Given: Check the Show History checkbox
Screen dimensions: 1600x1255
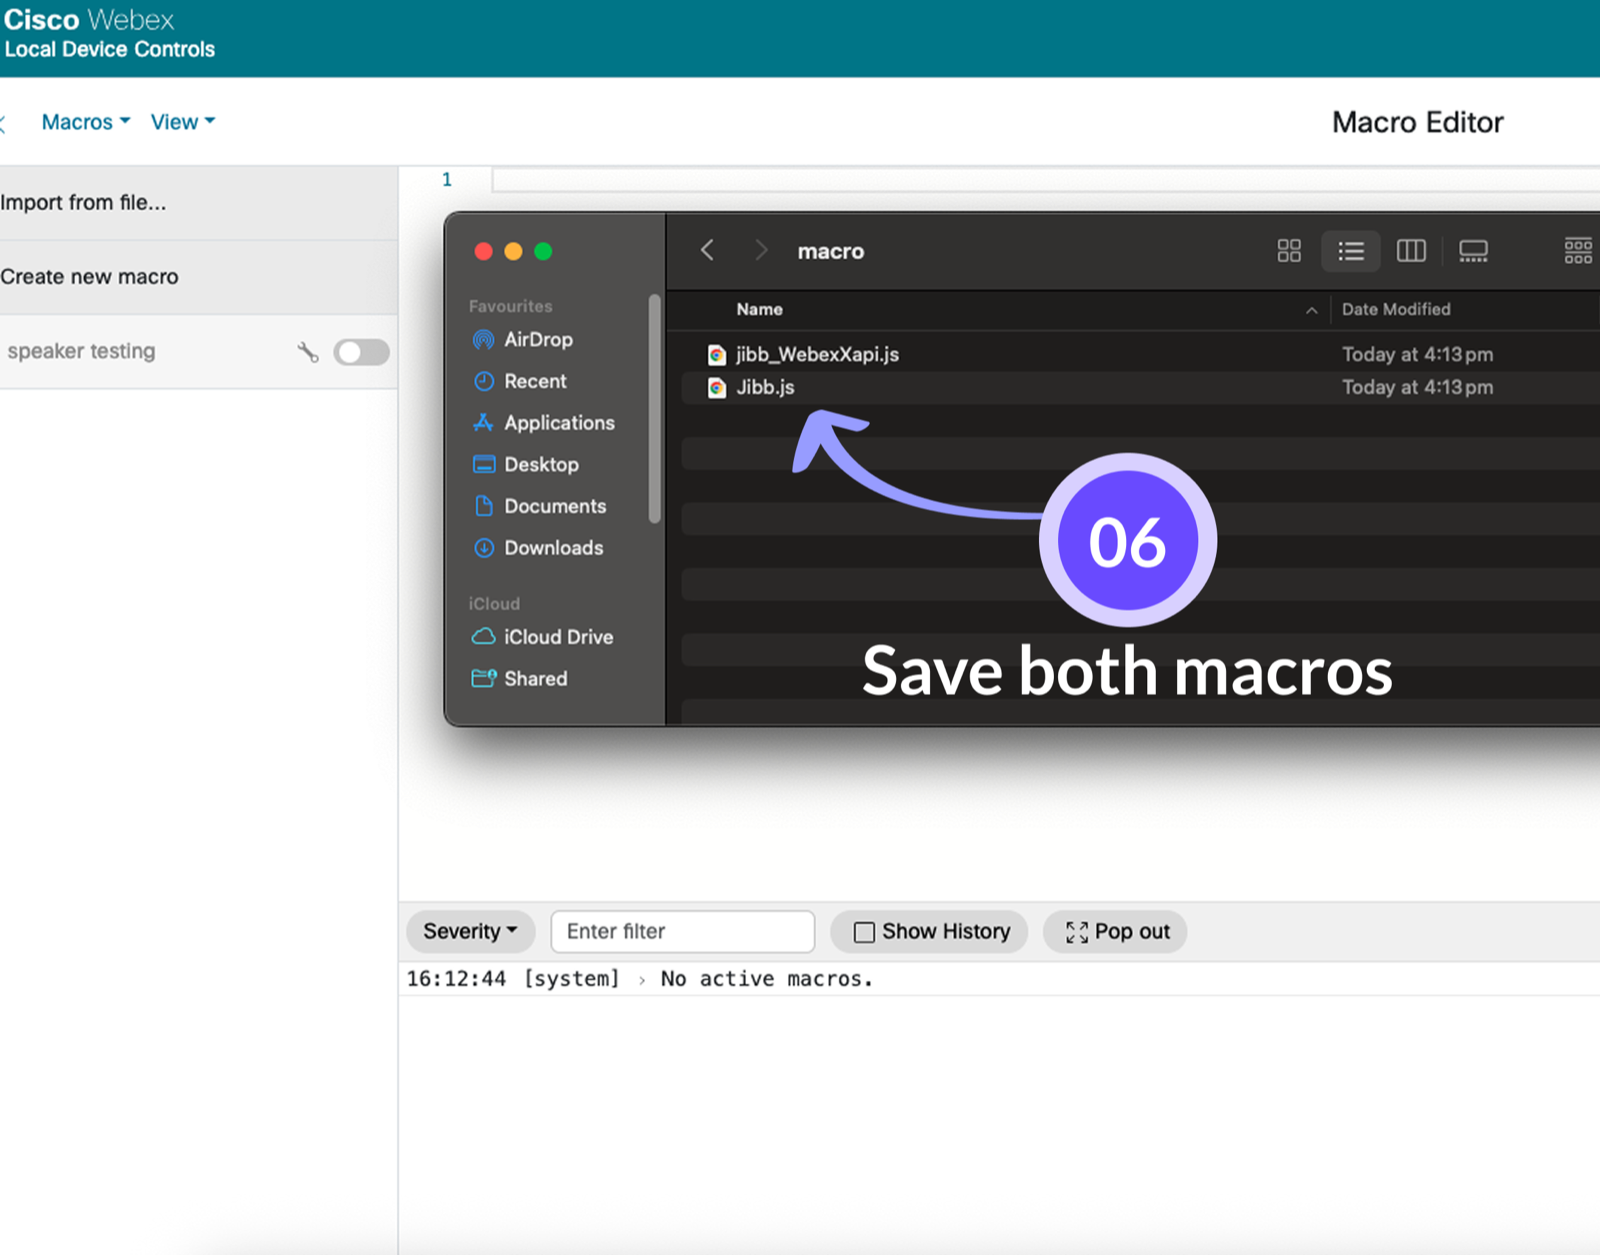Looking at the screenshot, I should (x=864, y=932).
